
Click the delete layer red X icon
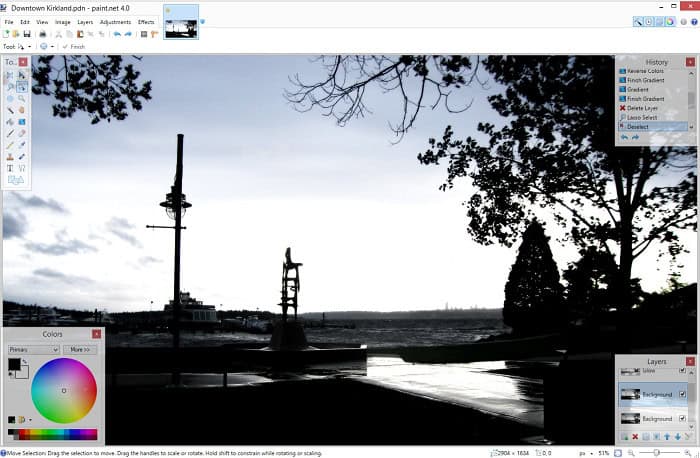point(635,437)
